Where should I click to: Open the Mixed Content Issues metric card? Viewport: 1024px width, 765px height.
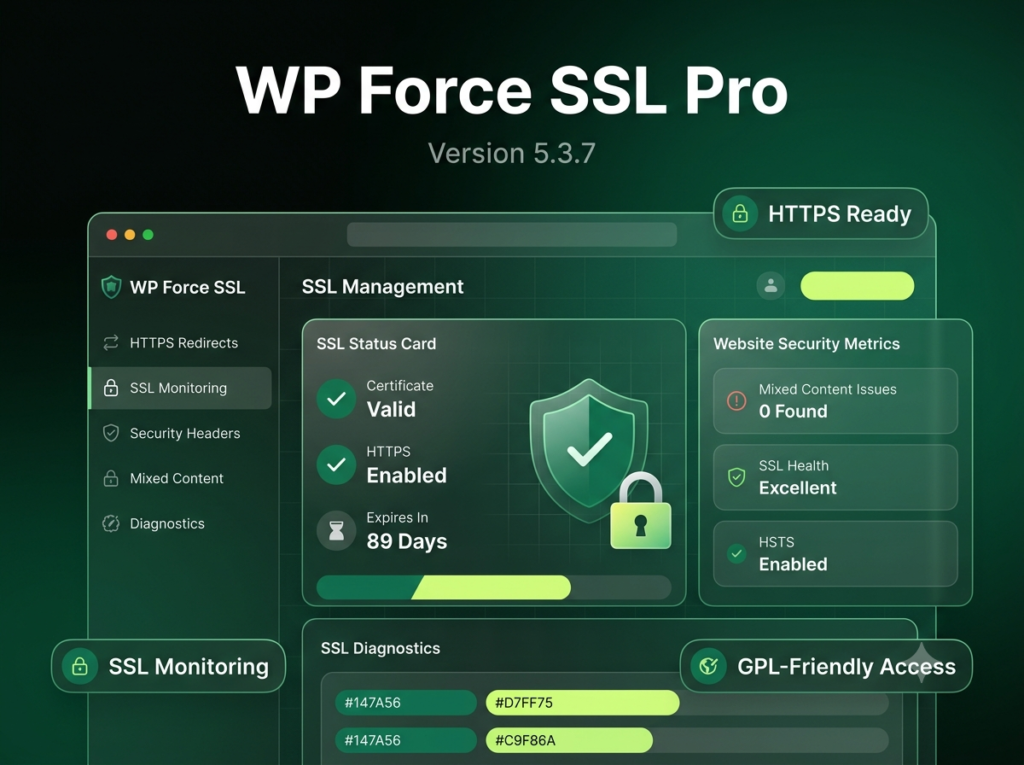(835, 400)
